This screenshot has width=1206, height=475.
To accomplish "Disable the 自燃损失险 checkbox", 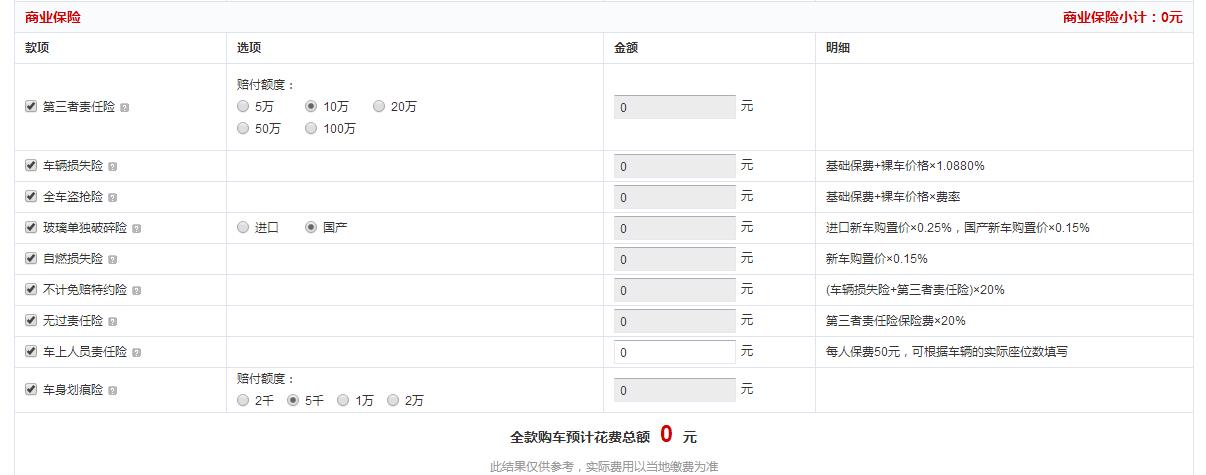I will click(31, 259).
